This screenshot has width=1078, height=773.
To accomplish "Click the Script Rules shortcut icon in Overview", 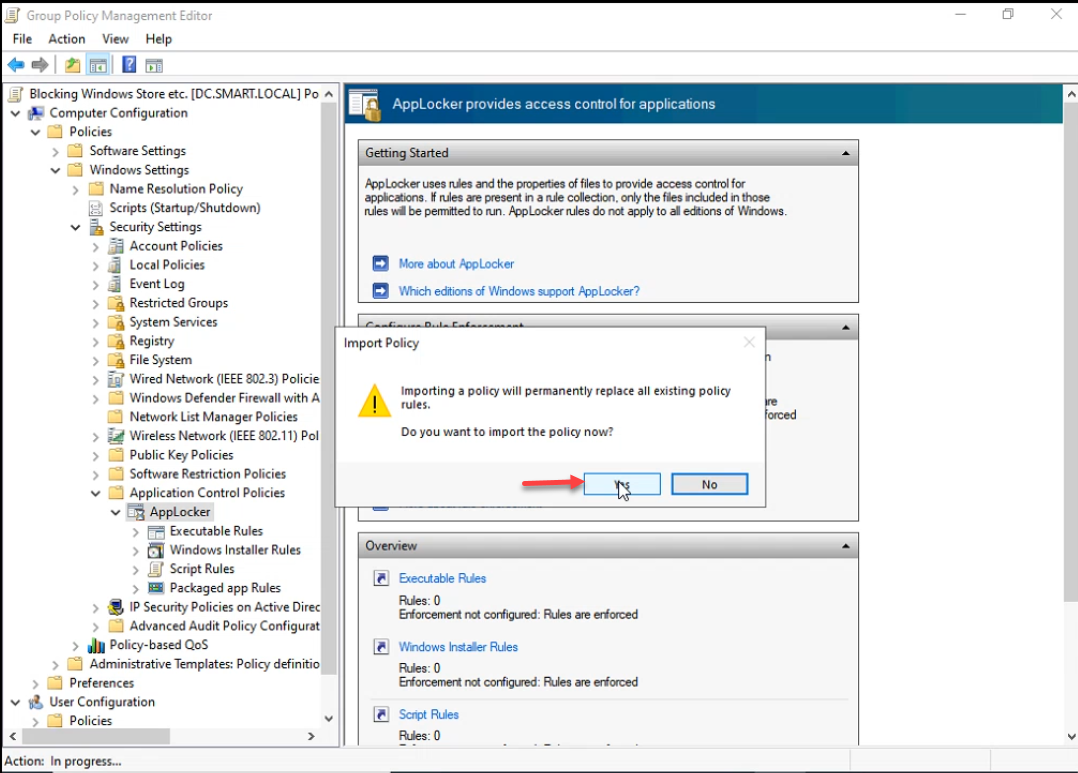I will [381, 715].
